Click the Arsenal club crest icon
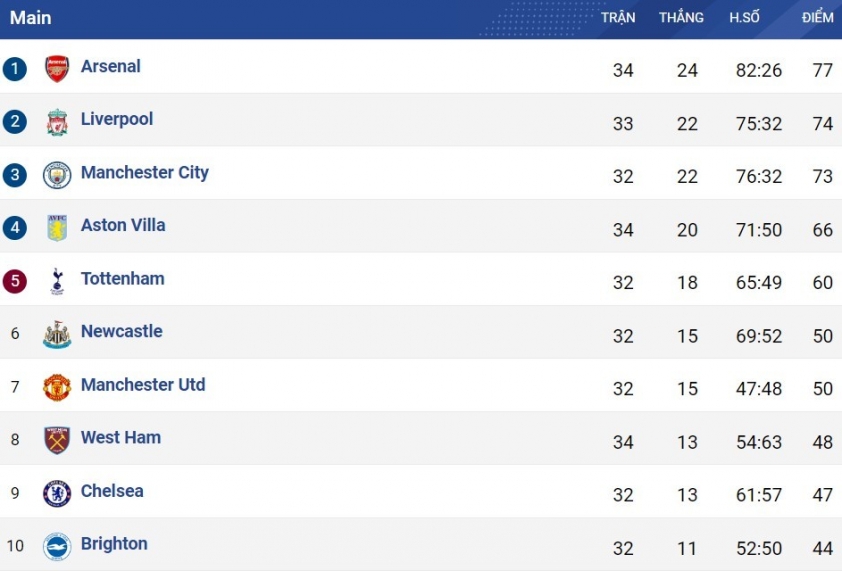 click(57, 69)
